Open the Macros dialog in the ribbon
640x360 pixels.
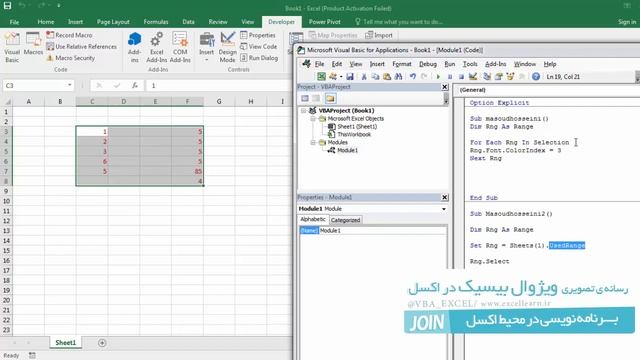click(33, 44)
